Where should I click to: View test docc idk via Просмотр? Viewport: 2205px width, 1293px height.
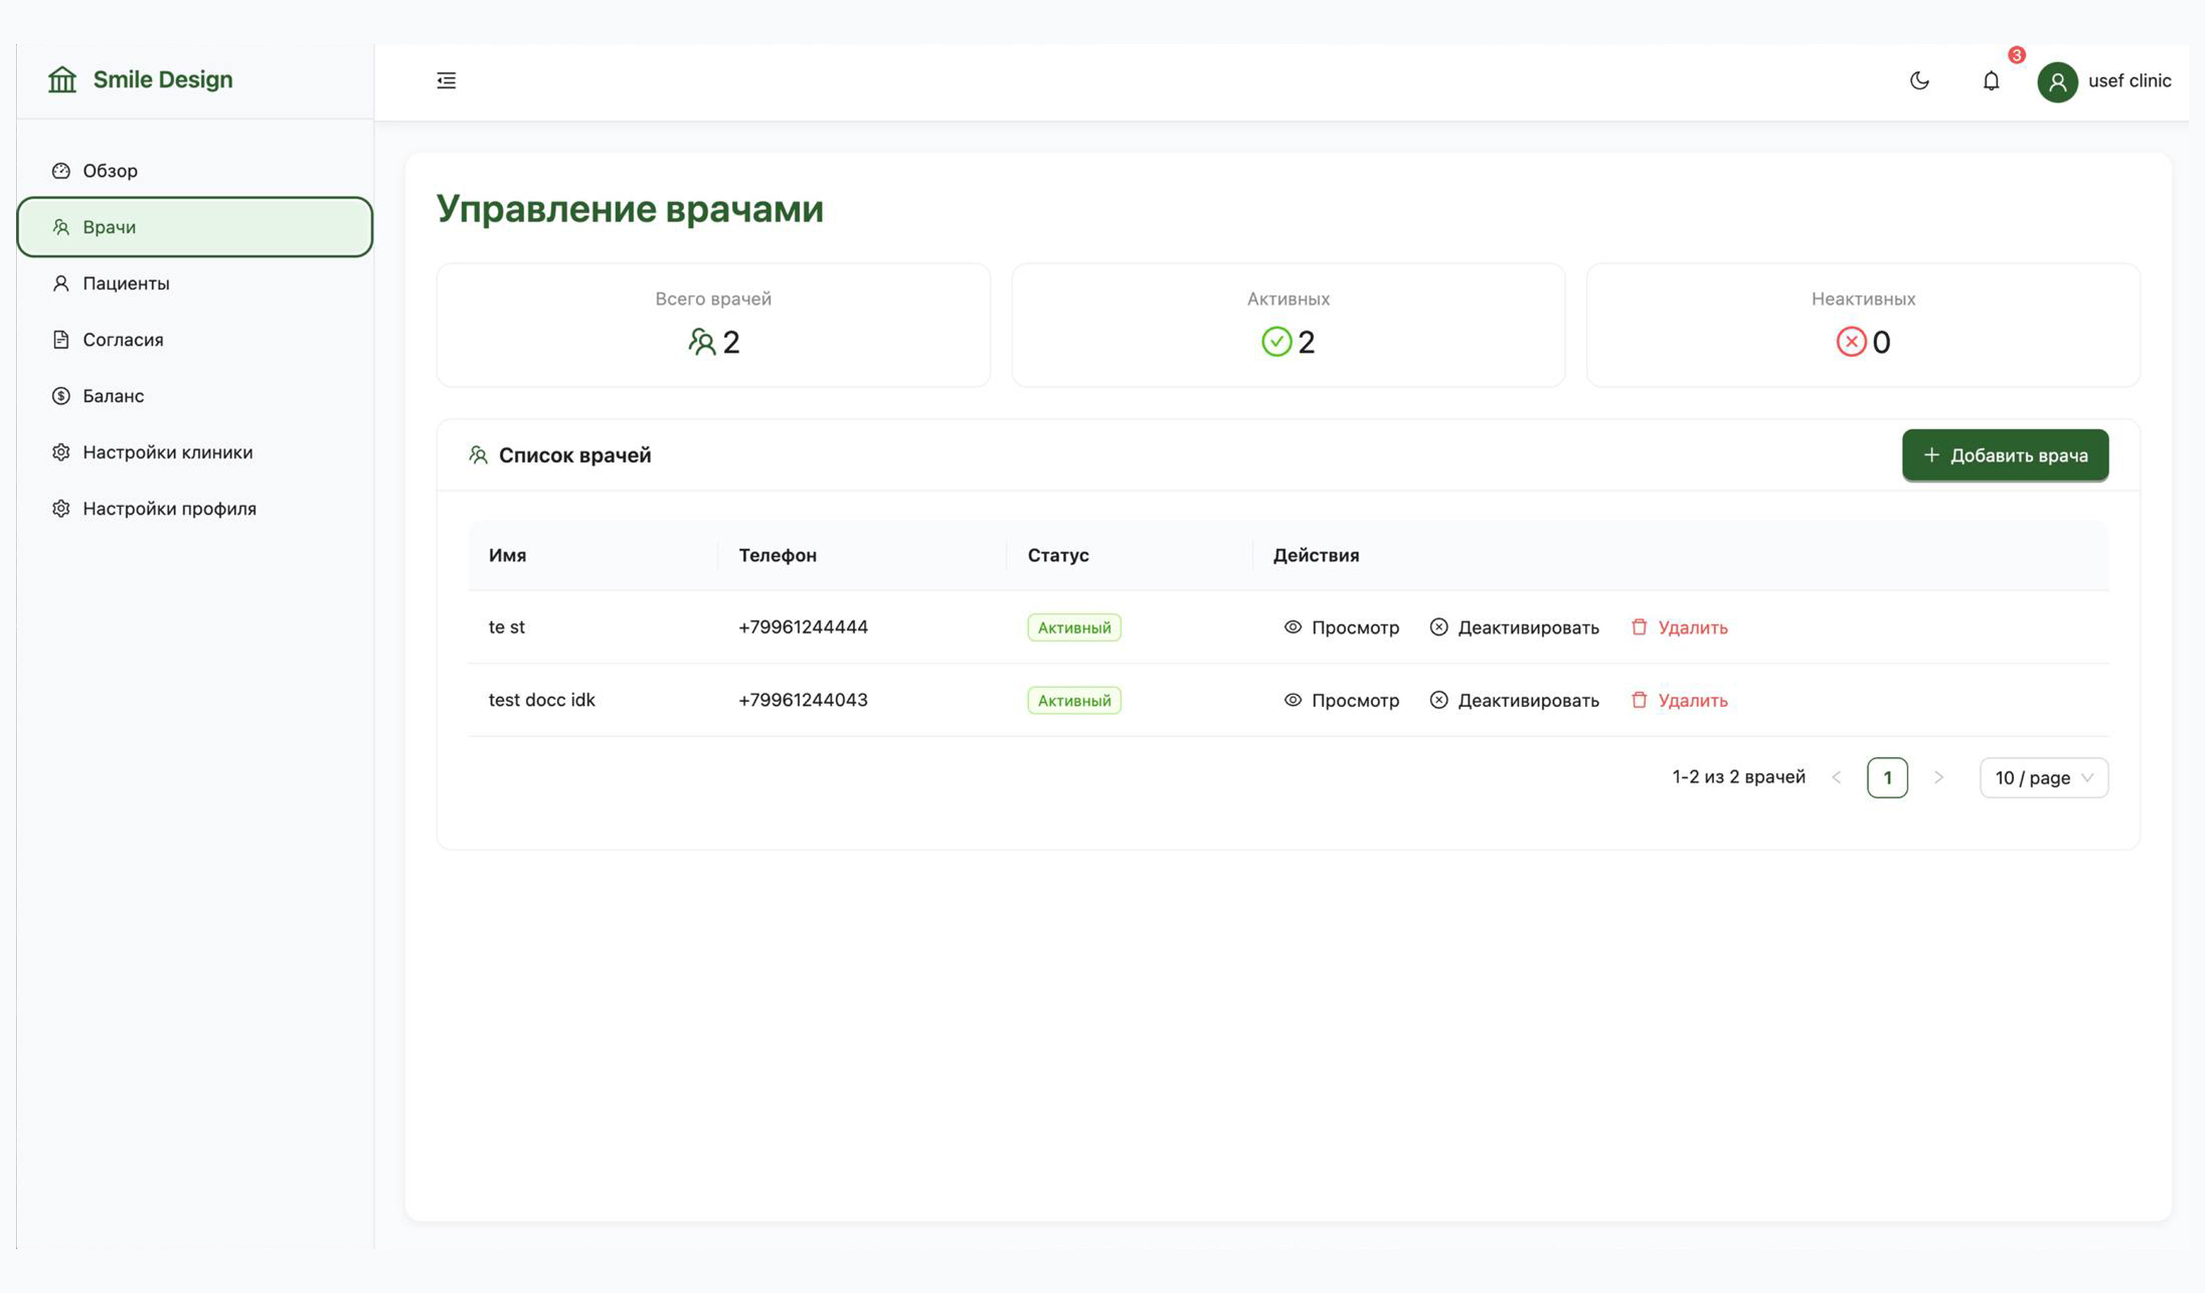point(1341,701)
